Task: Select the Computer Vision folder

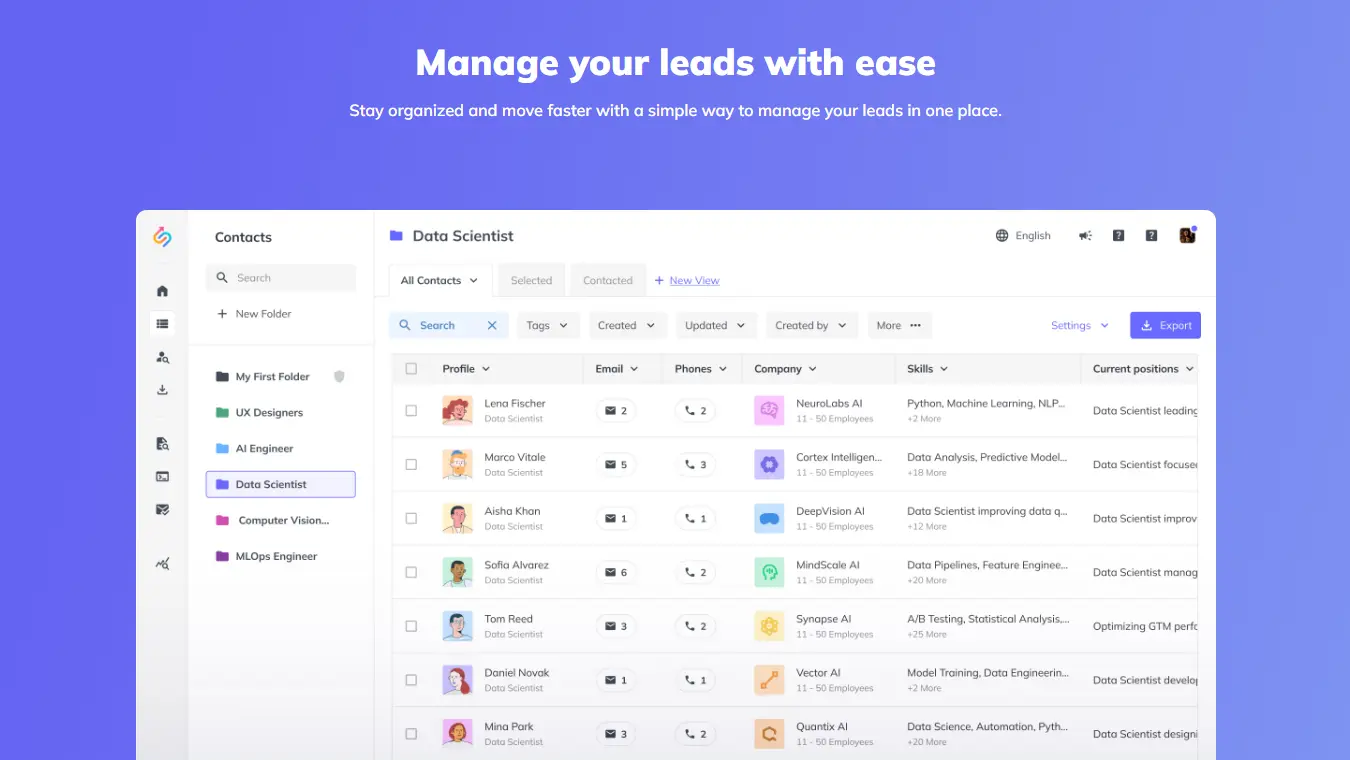Action: click(x=283, y=520)
